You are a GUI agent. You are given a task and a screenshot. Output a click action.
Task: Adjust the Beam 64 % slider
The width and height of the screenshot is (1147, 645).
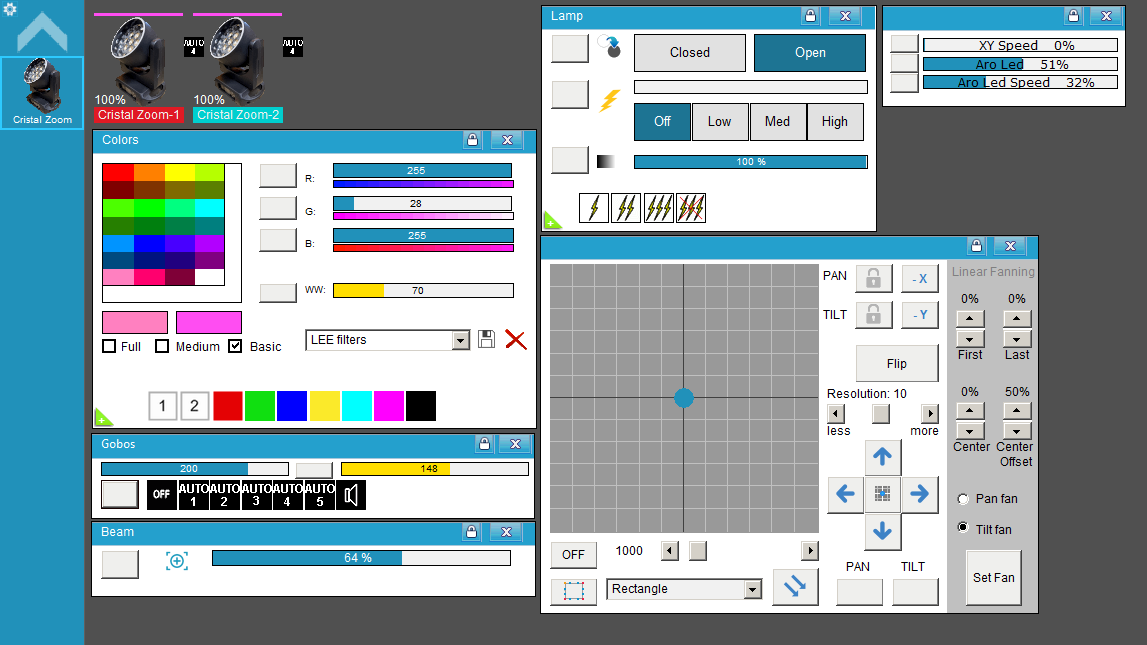pos(361,558)
